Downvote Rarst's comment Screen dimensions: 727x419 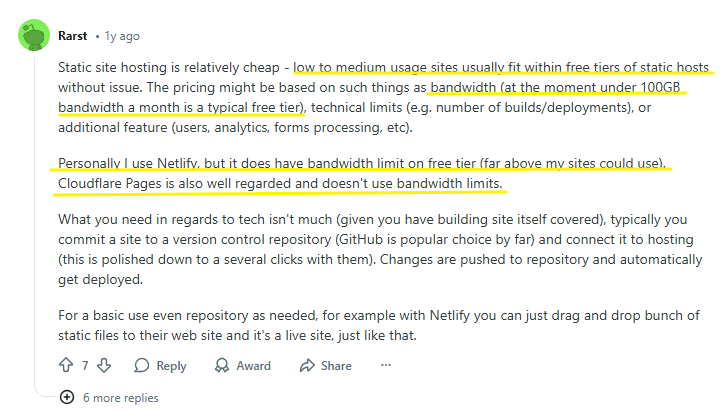(104, 366)
